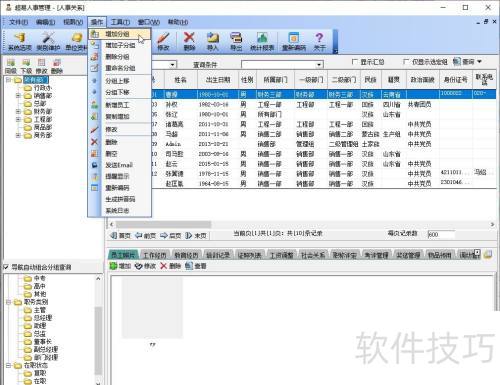Select the 总经理 tree item

(x=43, y=318)
